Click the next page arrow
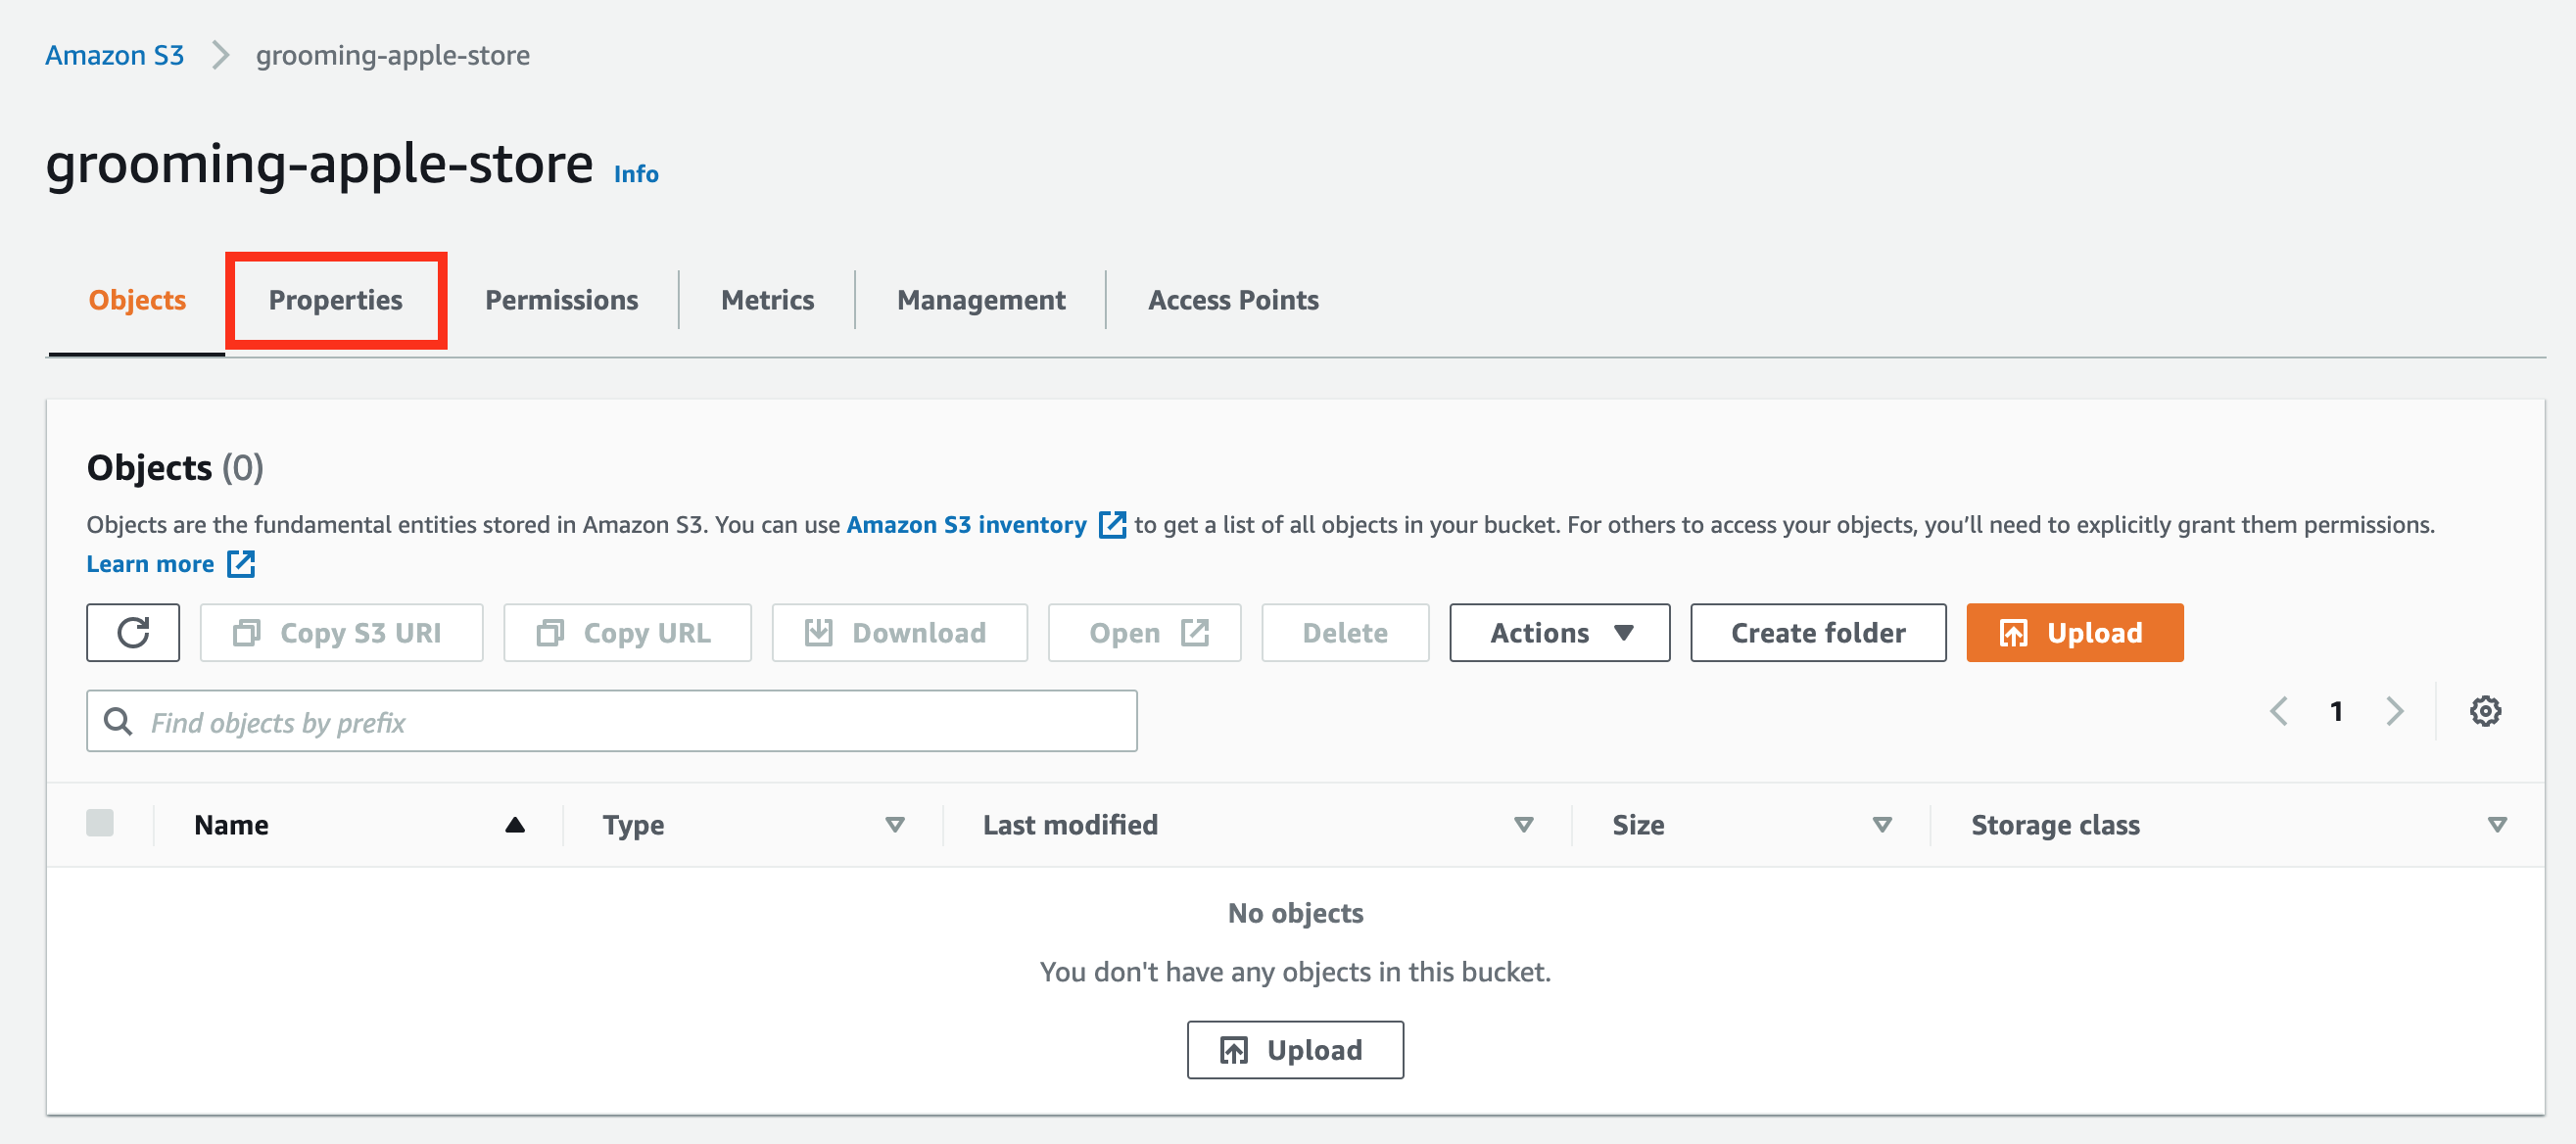Screen dimensions: 2576x1144 click(x=2394, y=711)
